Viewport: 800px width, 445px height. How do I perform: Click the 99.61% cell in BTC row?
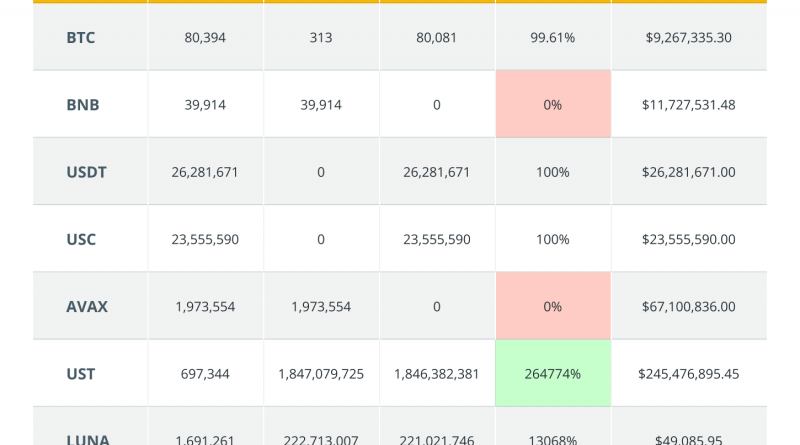[x=553, y=37]
